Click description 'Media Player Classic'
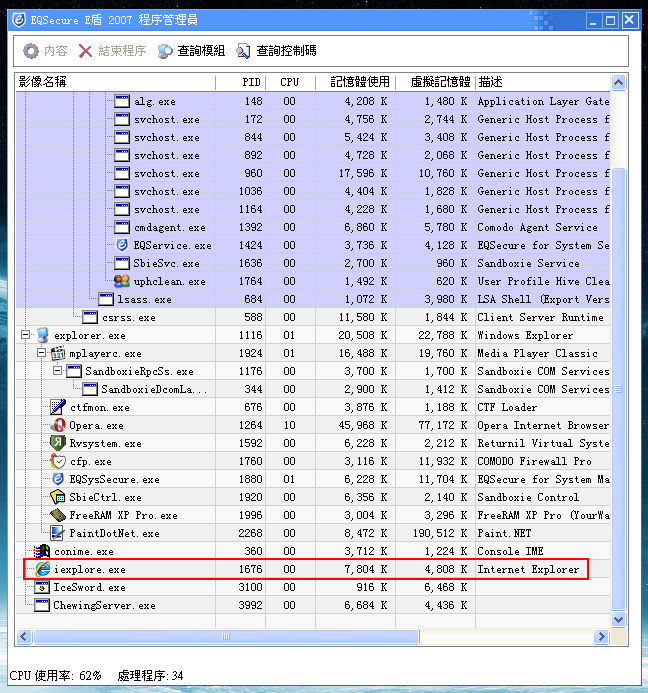 pos(537,353)
